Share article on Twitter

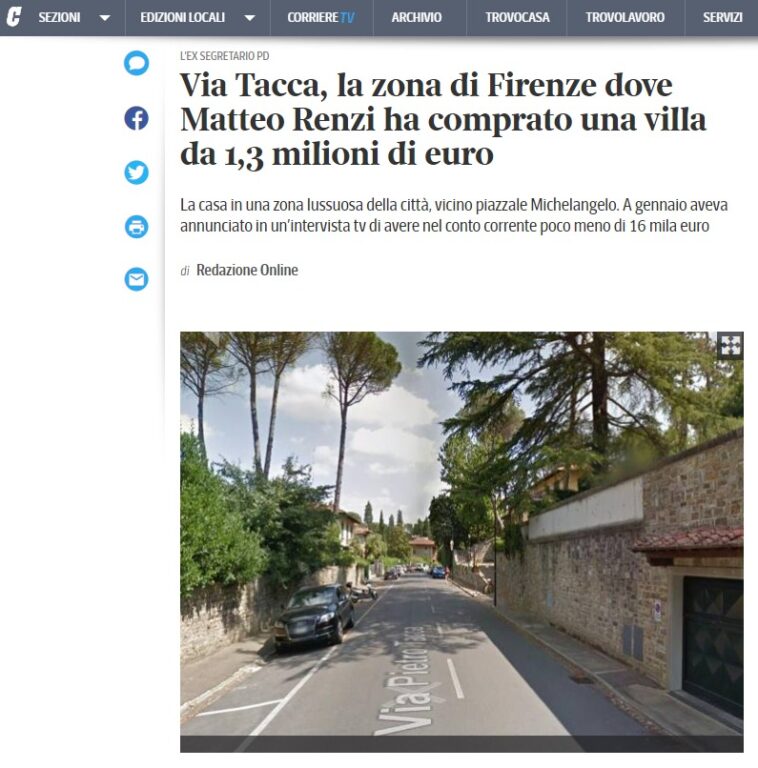tap(136, 172)
